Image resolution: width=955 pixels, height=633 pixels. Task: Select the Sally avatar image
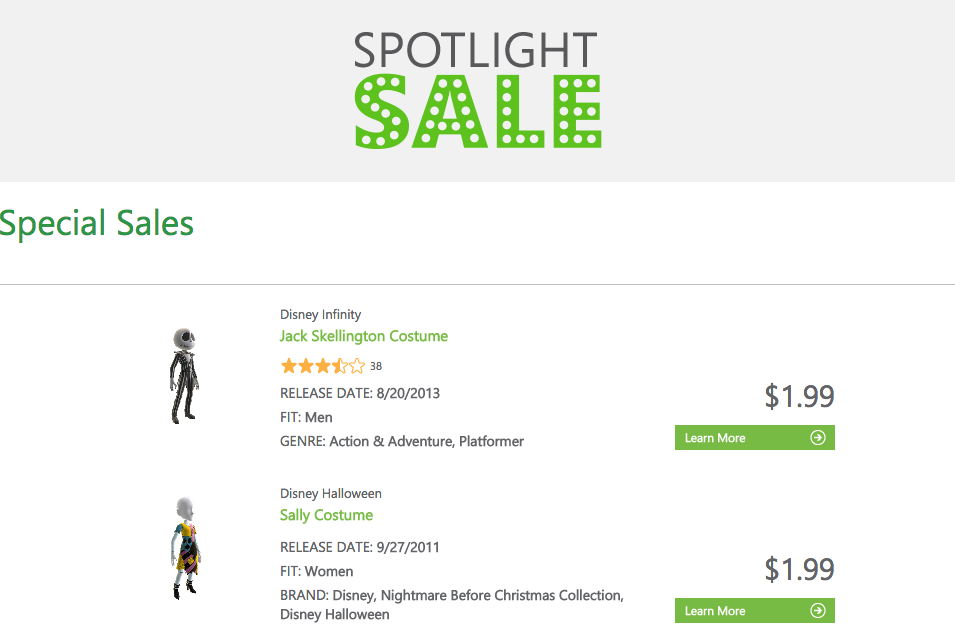pyautogui.click(x=185, y=548)
